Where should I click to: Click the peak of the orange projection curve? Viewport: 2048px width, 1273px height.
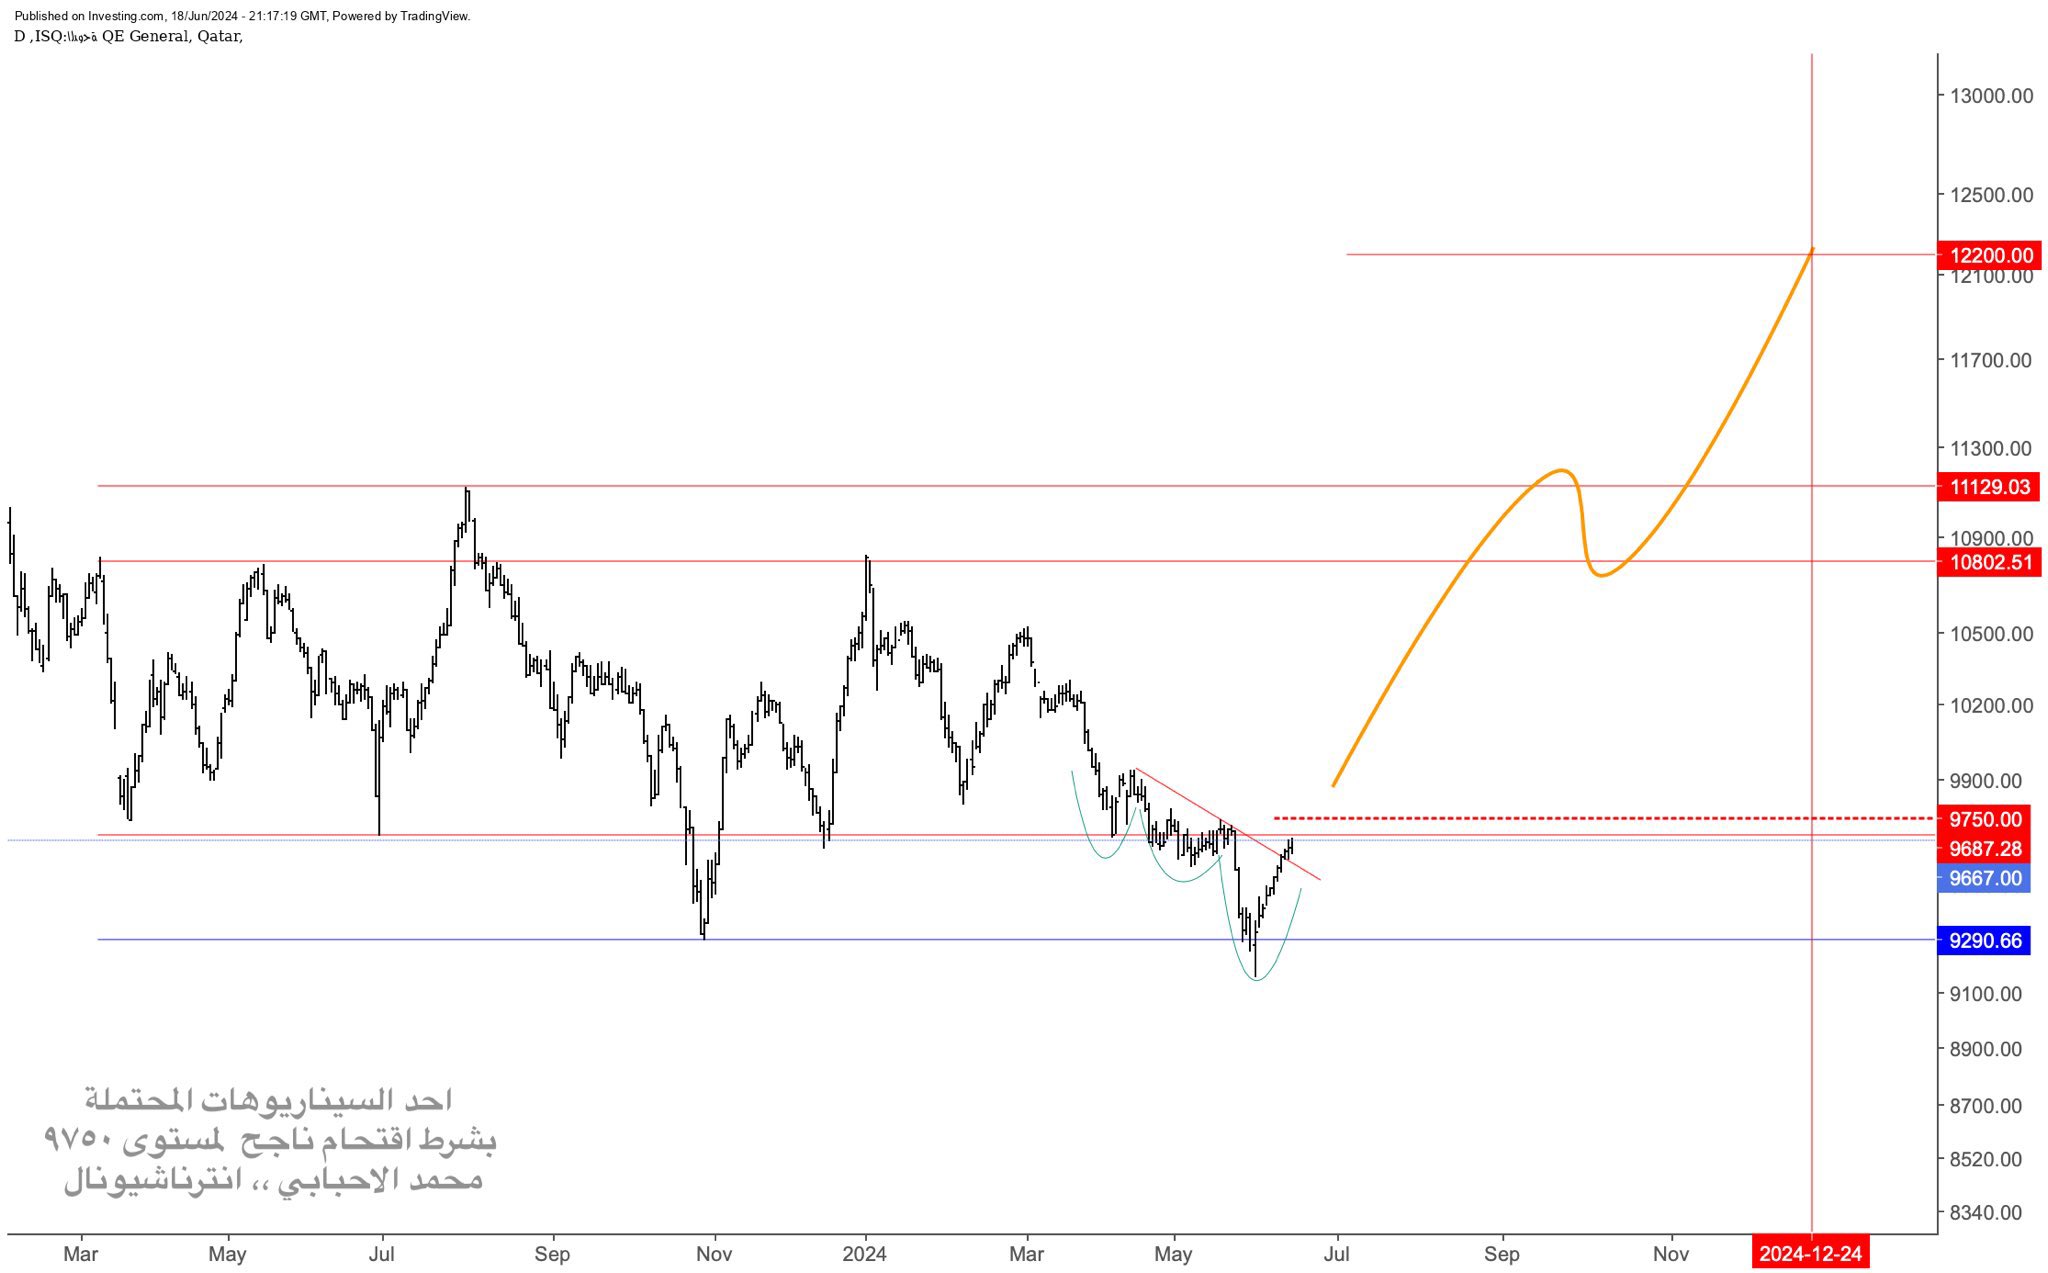1560,470
